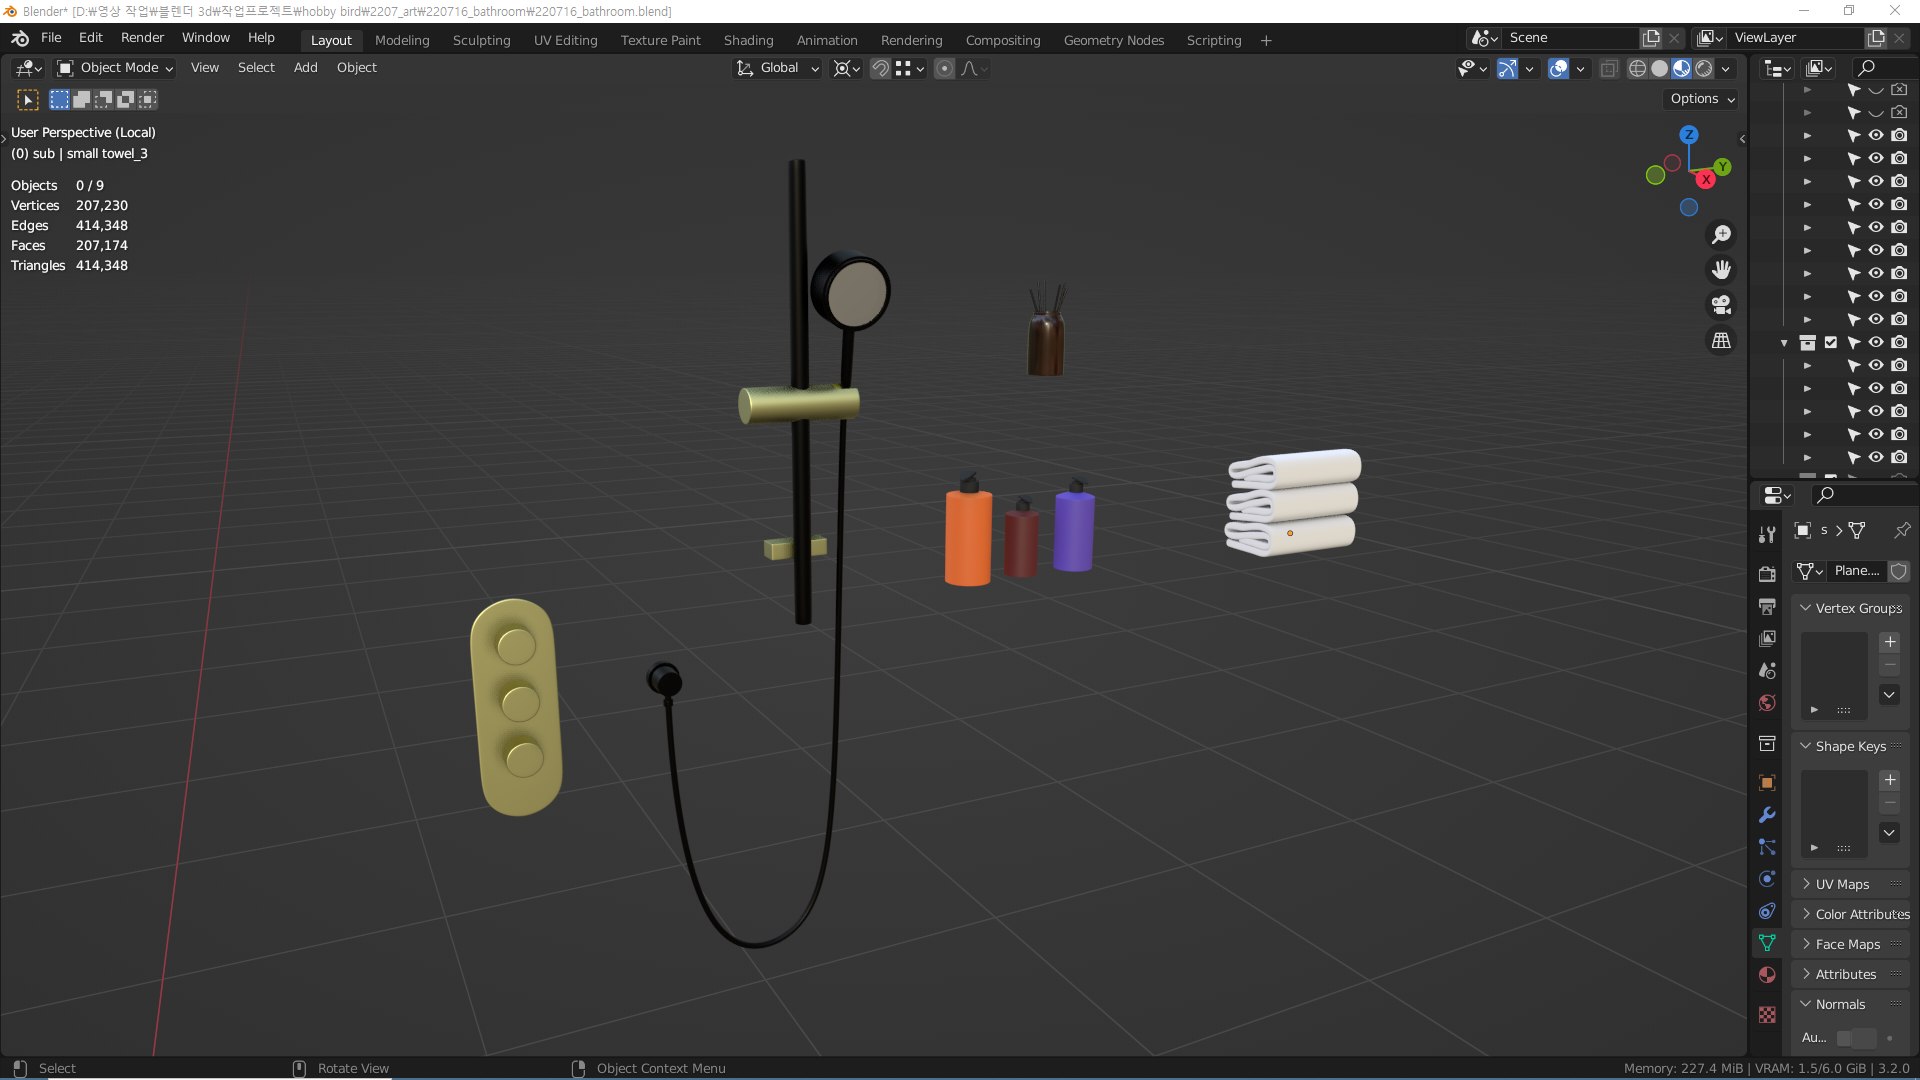Viewport: 1920px width, 1080px height.
Task: Select solid viewport shading
Action: click(x=1659, y=68)
